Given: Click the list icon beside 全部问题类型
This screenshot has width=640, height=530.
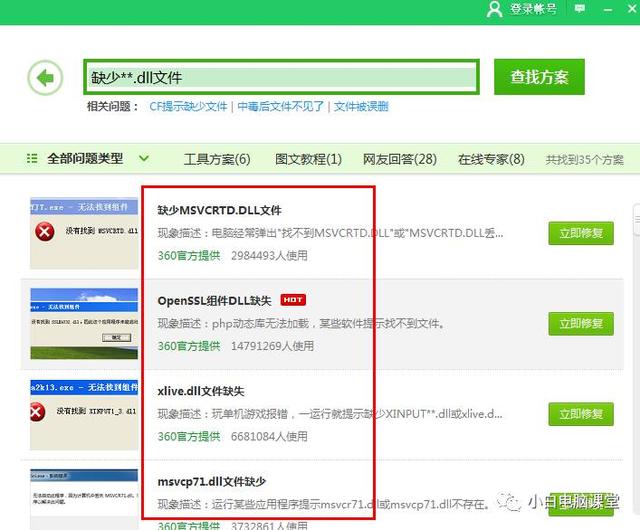Looking at the screenshot, I should click(x=32, y=158).
